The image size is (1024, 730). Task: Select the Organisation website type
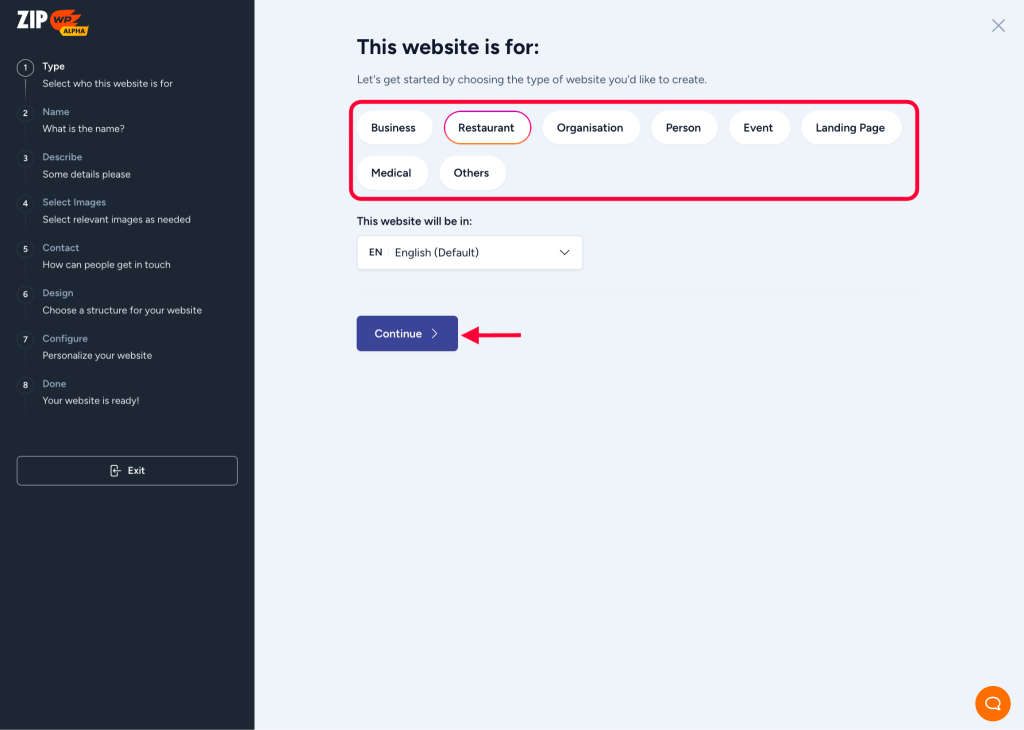tap(591, 127)
